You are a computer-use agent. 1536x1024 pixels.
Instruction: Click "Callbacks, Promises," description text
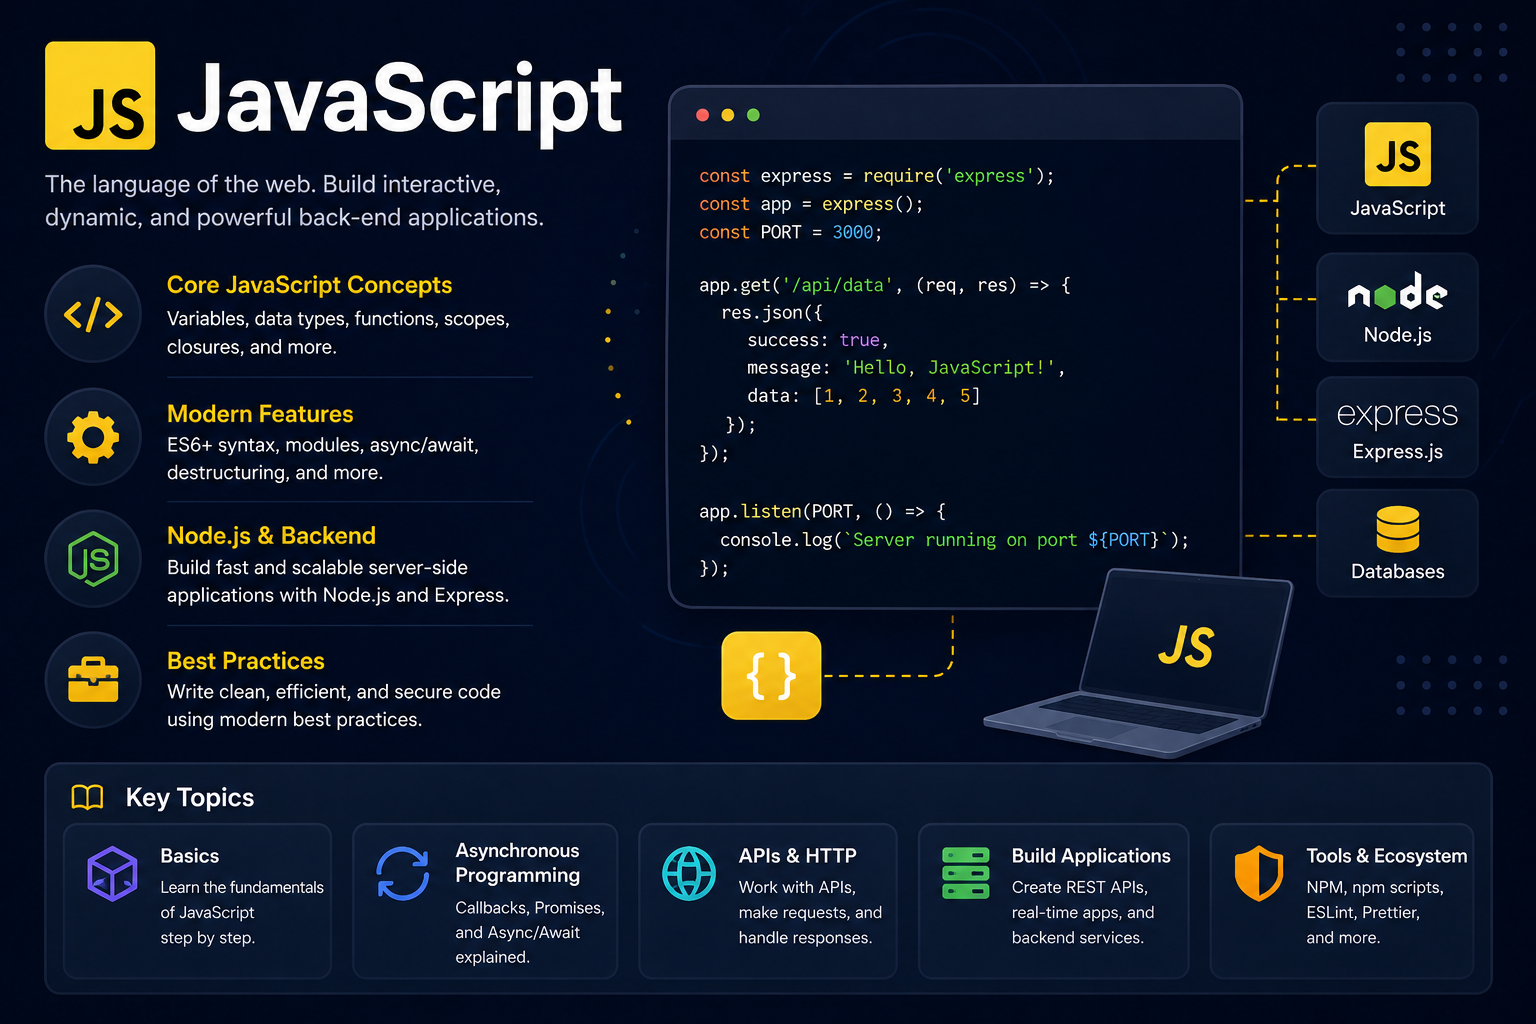tap(530, 908)
